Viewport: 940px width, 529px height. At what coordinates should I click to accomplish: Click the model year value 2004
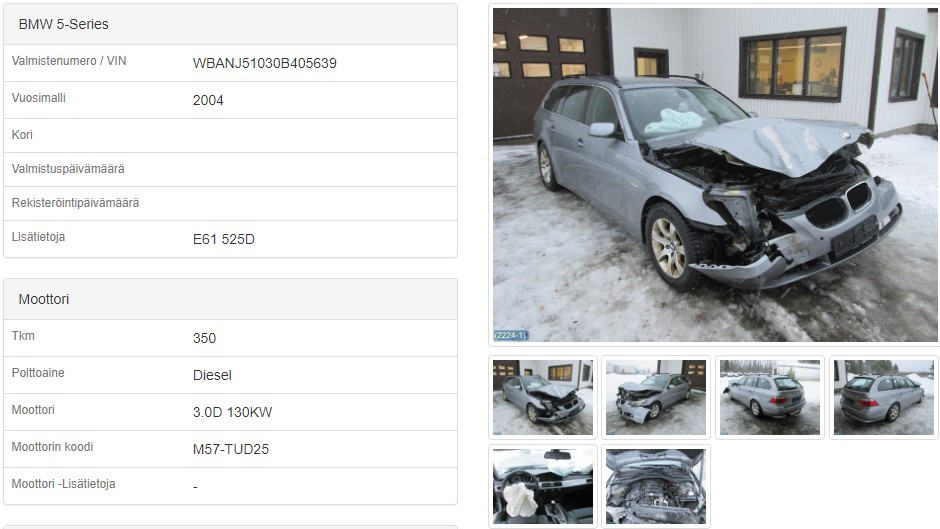[x=208, y=100]
